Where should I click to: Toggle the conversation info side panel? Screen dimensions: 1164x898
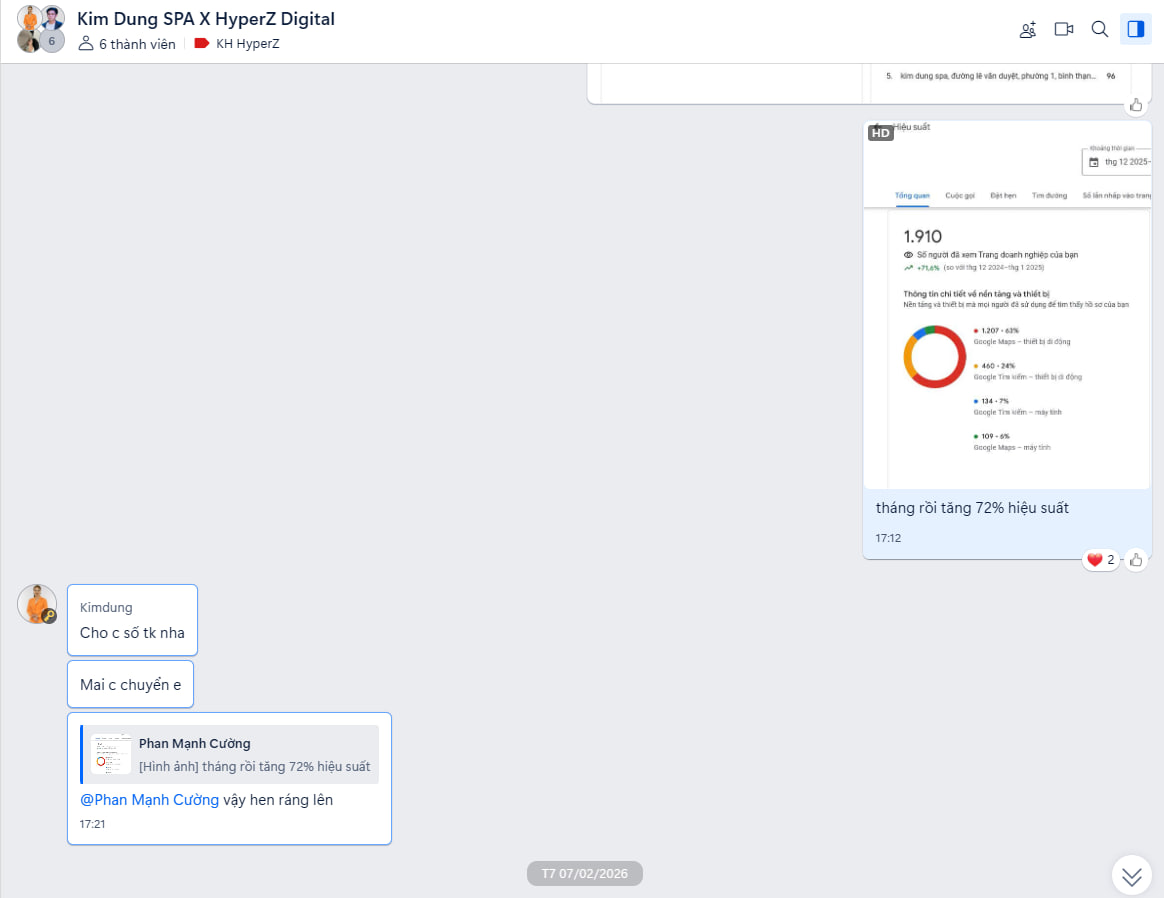[1136, 29]
